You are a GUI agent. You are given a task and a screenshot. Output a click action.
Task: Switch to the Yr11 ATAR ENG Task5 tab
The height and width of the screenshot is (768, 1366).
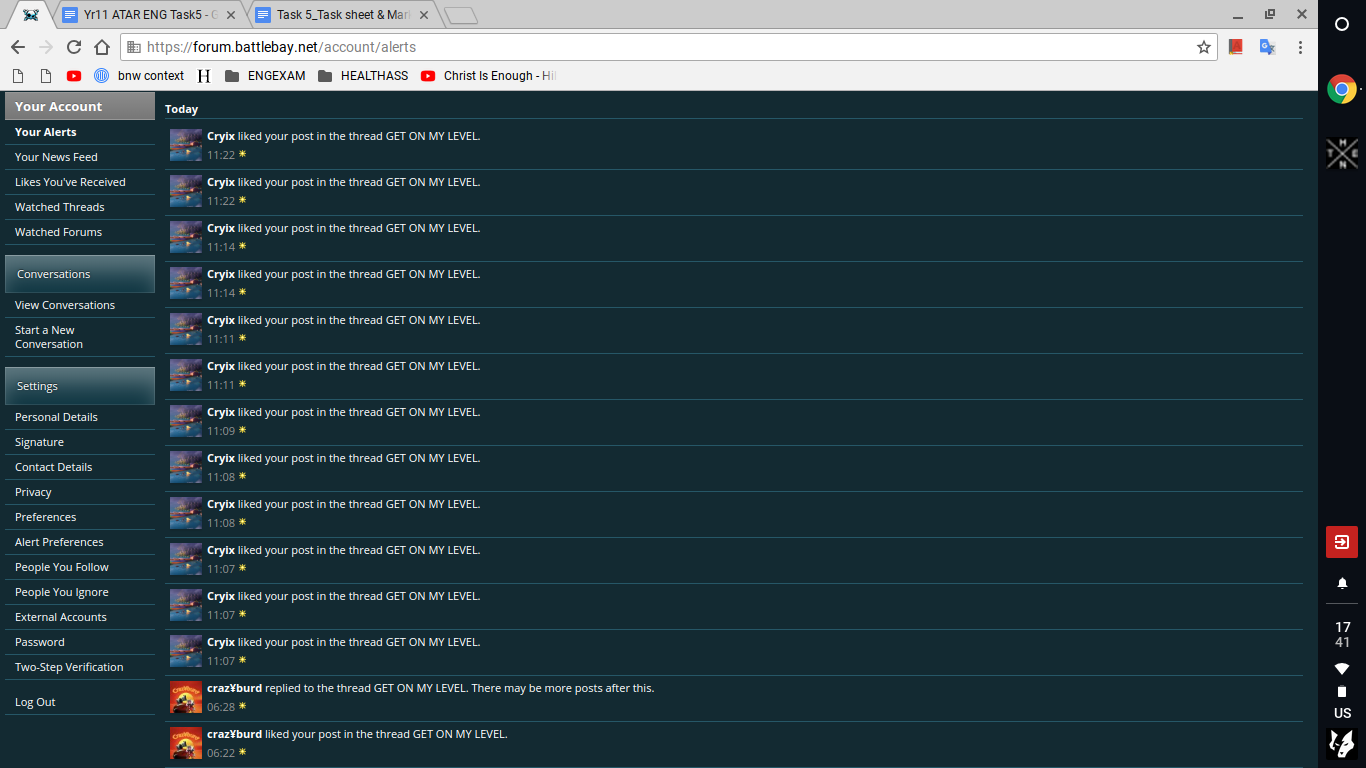click(x=148, y=15)
